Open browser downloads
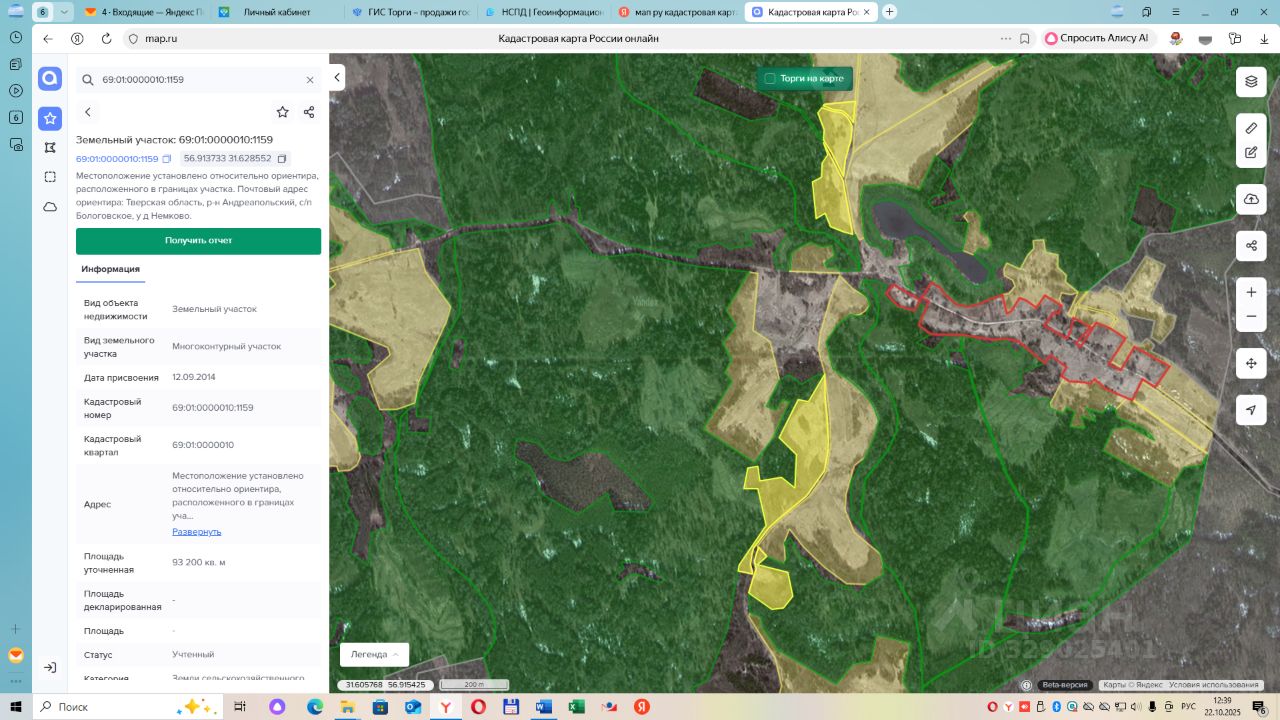 point(1264,38)
